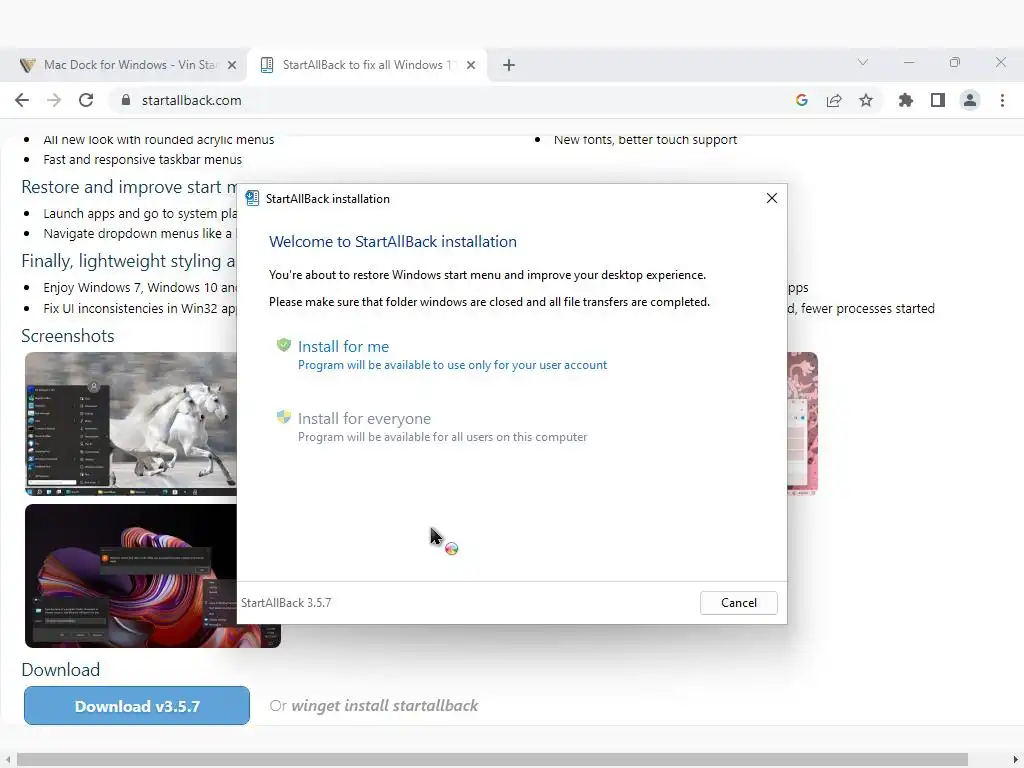Reload the startallback.com page
Image resolution: width=1024 pixels, height=768 pixels.
[x=86, y=100]
